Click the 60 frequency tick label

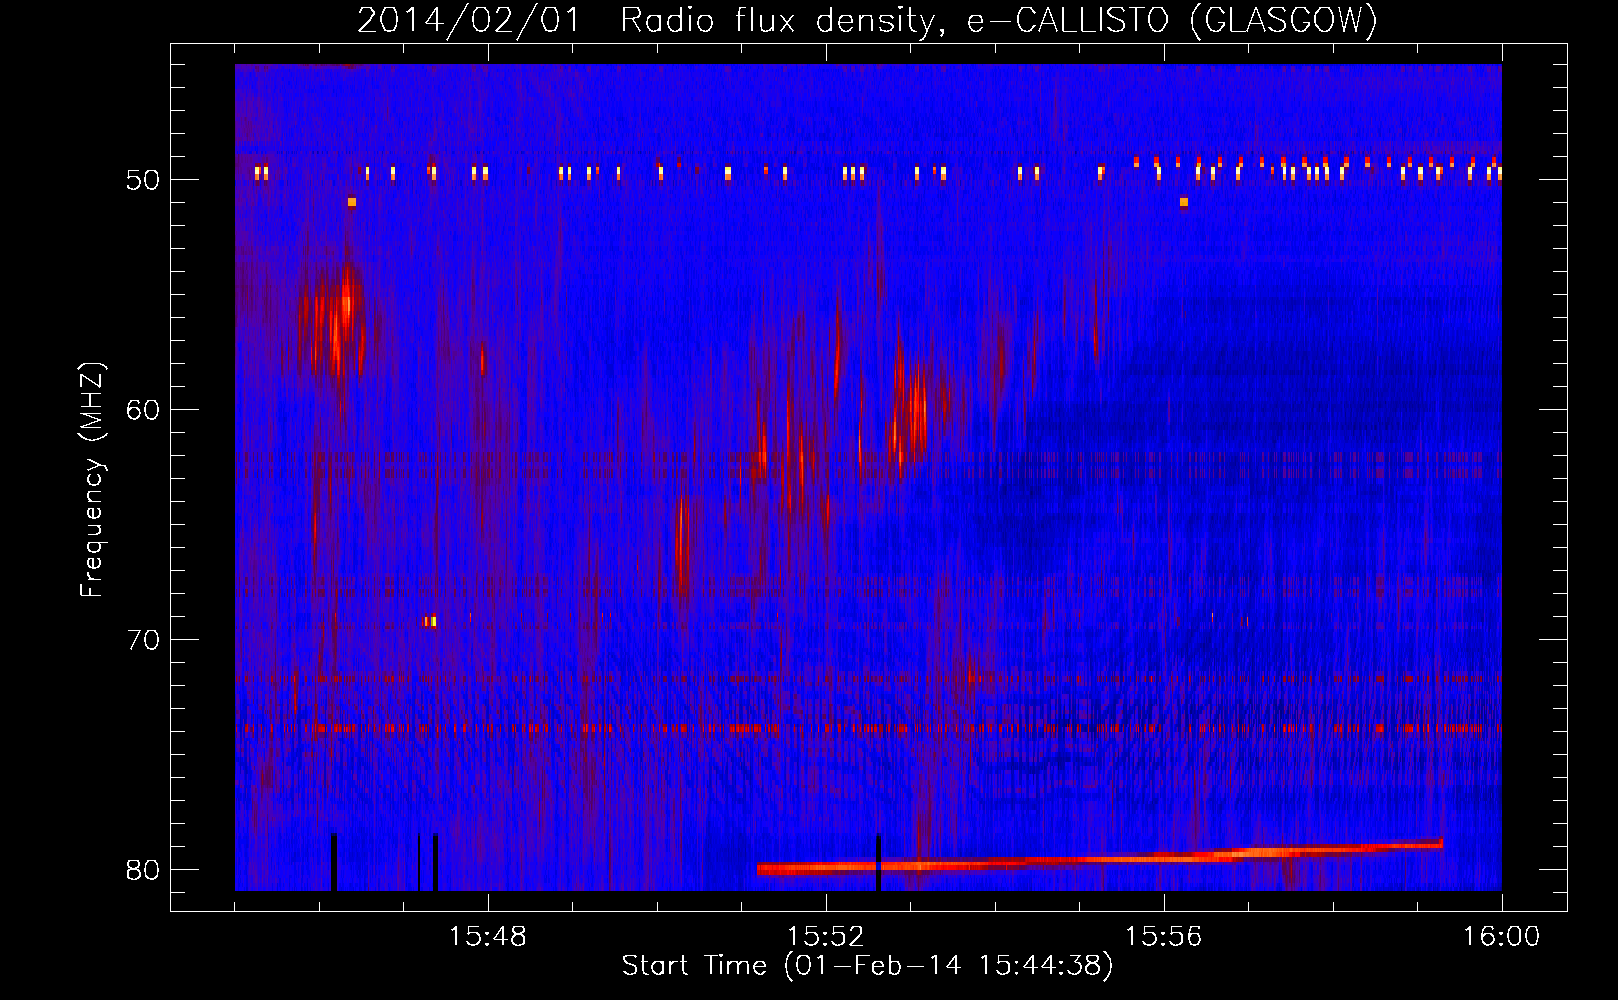[144, 410]
